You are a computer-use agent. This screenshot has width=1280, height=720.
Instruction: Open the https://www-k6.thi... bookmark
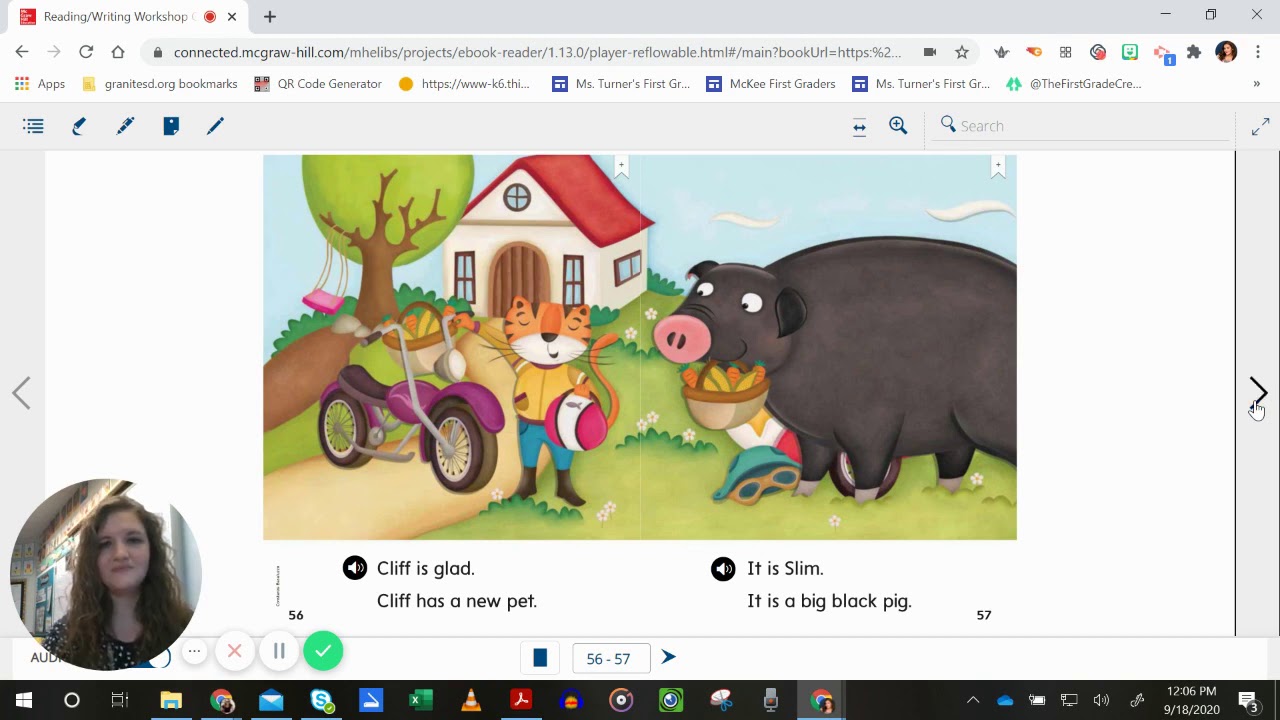[x=464, y=84]
